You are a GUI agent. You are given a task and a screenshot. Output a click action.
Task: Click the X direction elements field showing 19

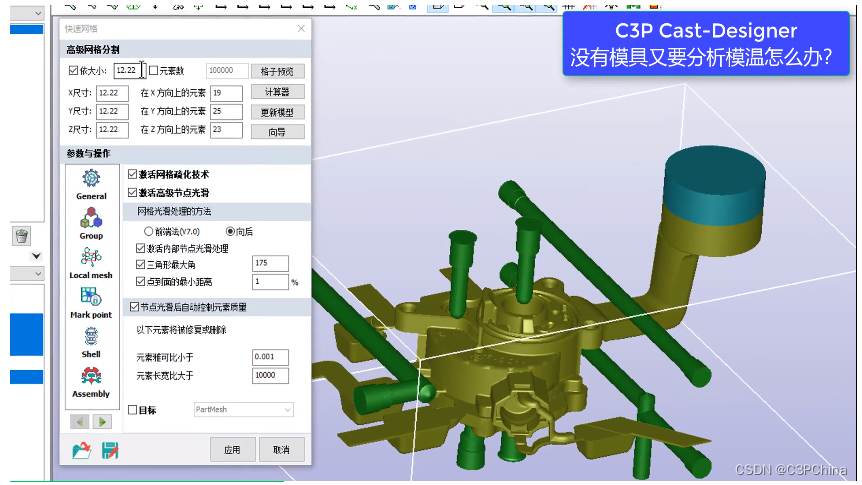226,93
